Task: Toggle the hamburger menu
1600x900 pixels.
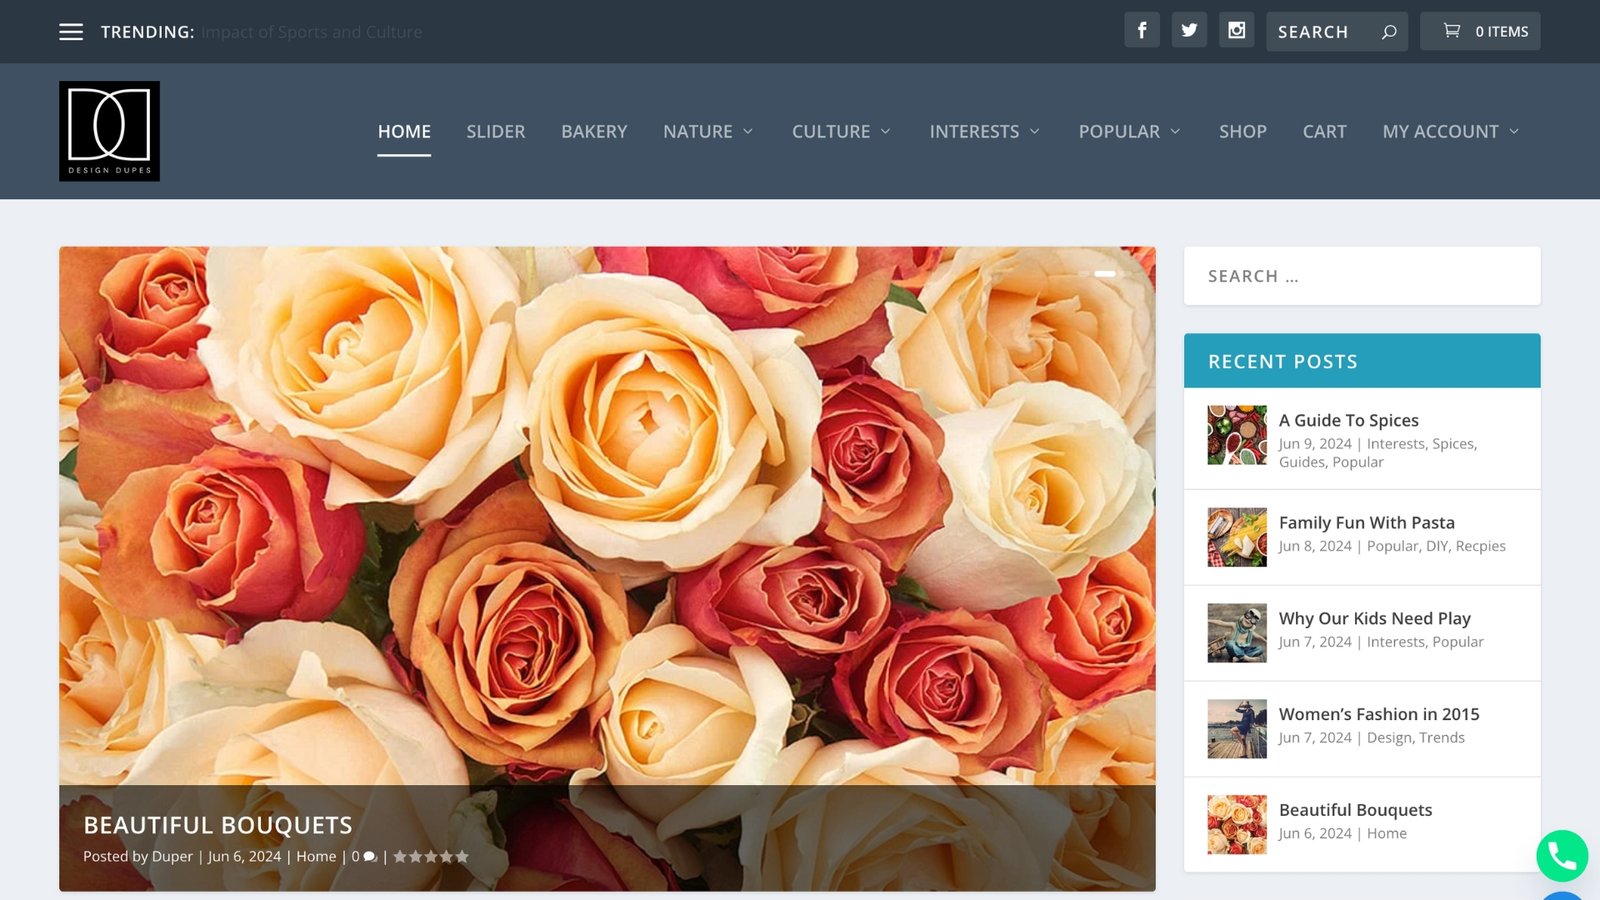Action: coord(71,31)
